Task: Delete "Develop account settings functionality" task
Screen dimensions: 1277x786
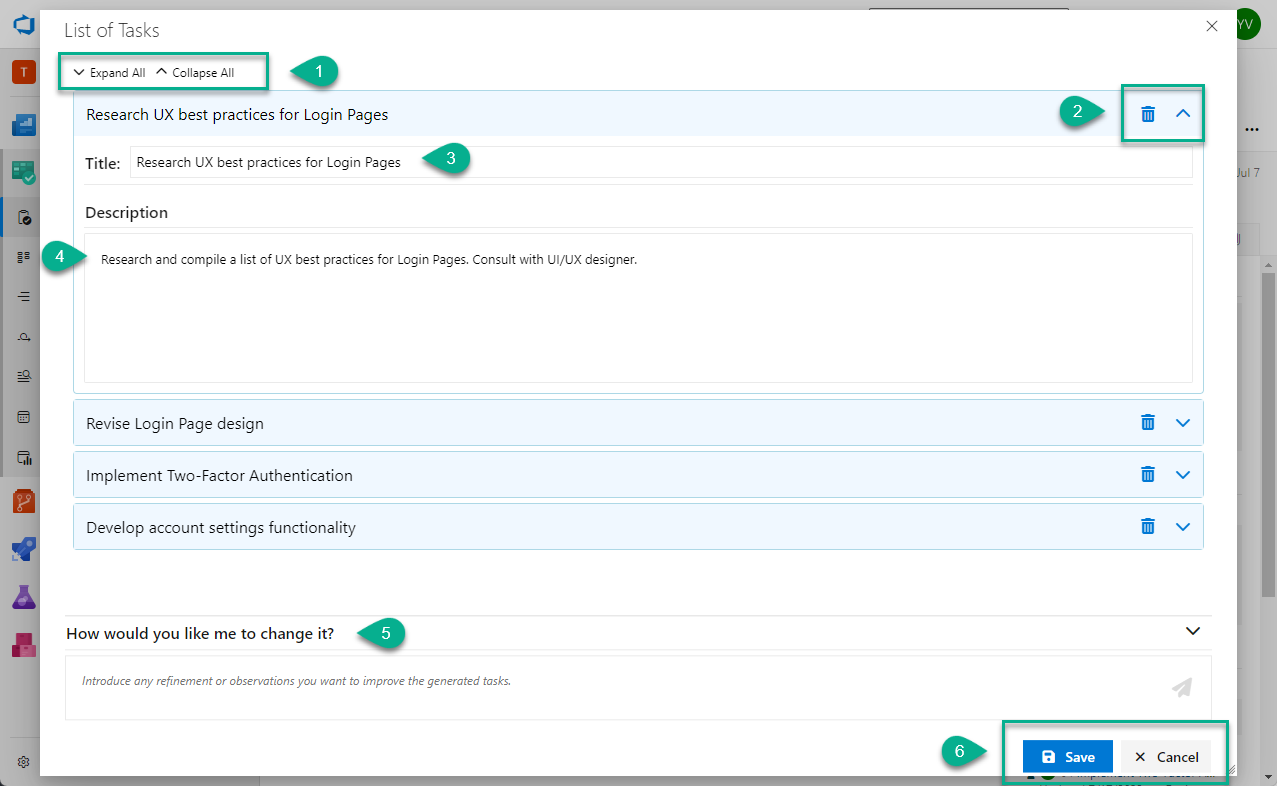Action: 1147,526
